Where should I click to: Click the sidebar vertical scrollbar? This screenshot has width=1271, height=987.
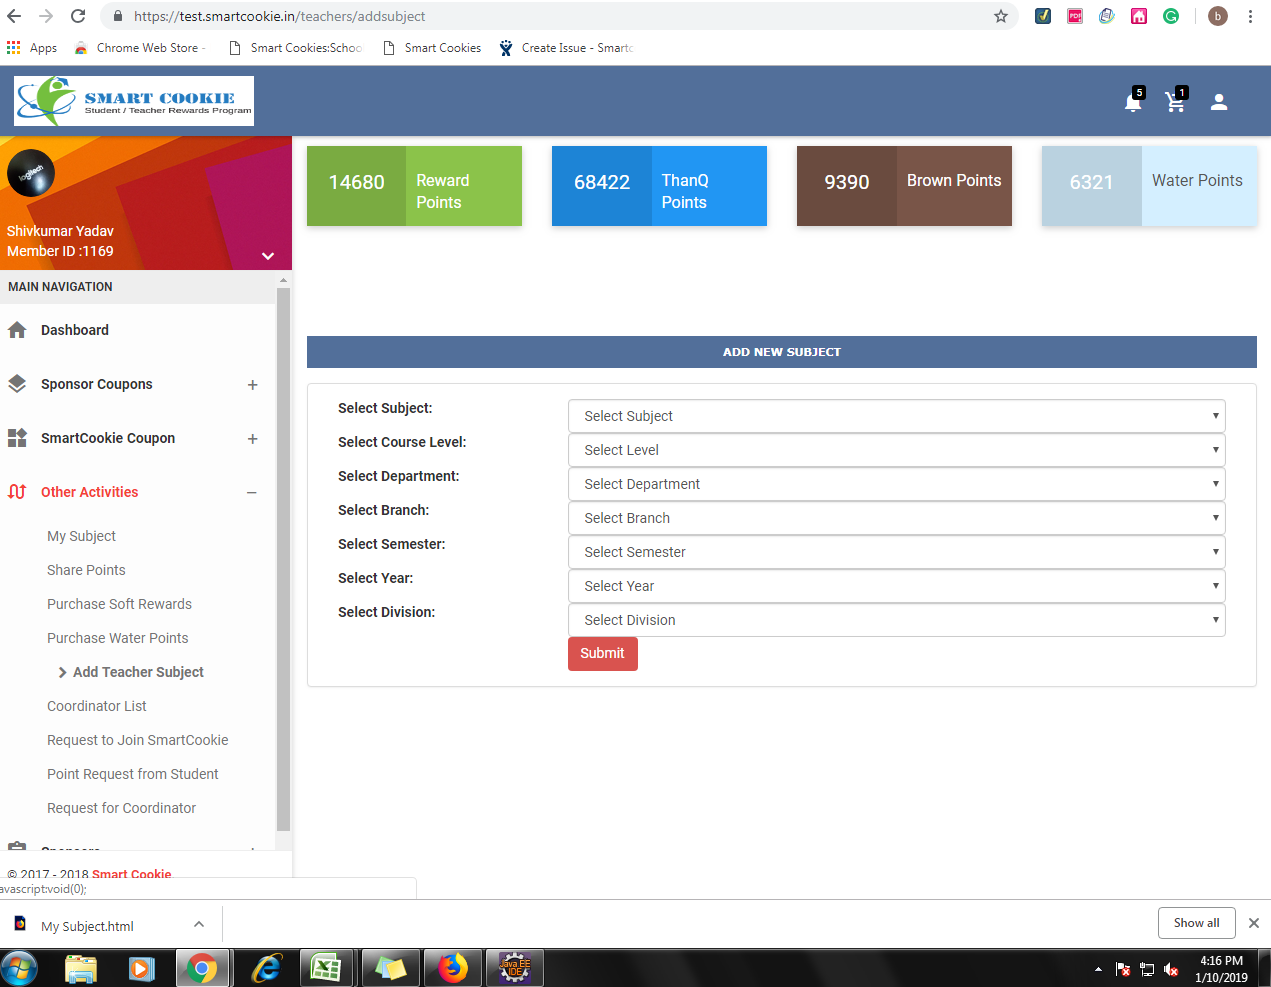pyautogui.click(x=283, y=560)
